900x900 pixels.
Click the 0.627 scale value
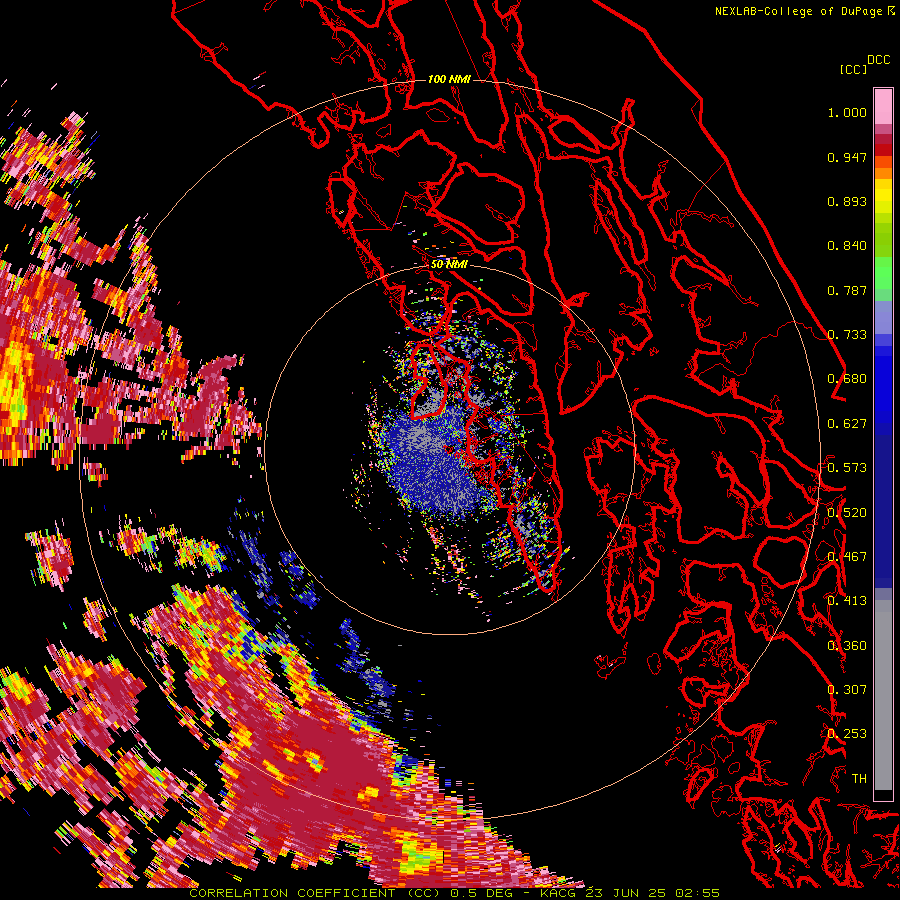click(x=847, y=424)
